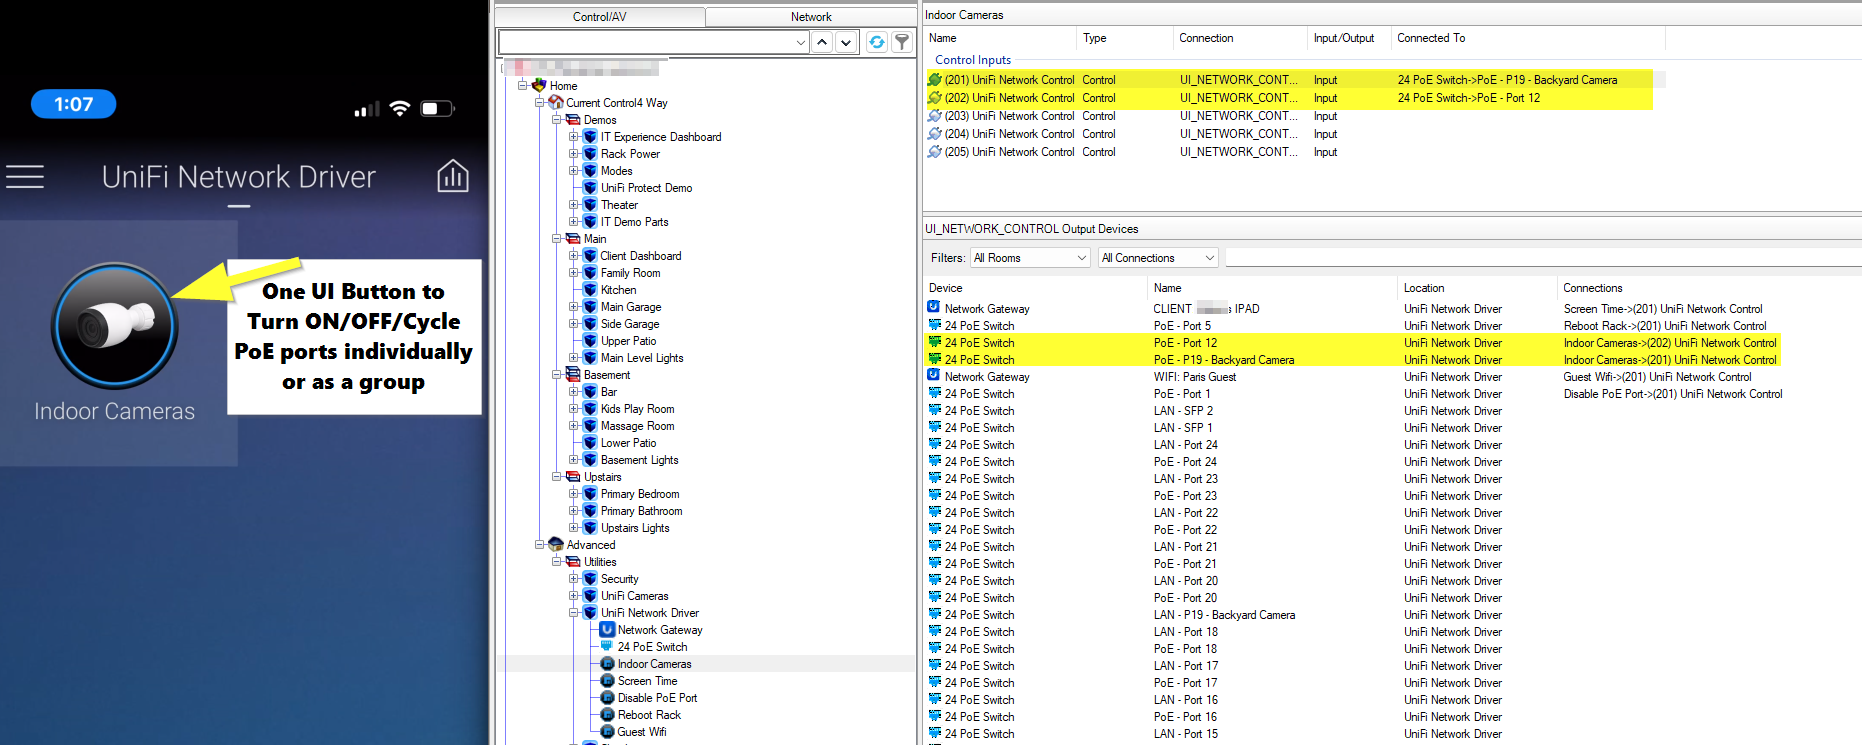Collapse the Main floor node
This screenshot has height=745, width=1862.
556,239
